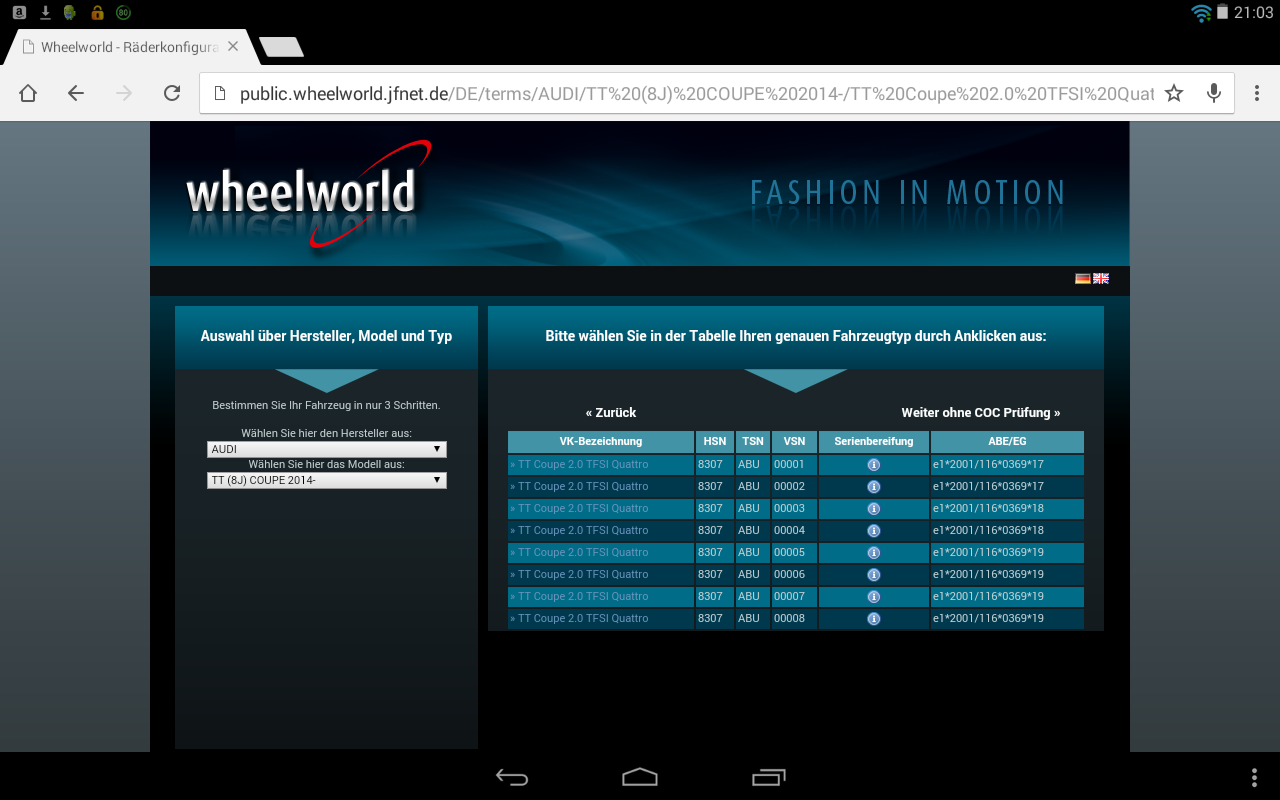Open Chrome three-dot menu
The image size is (1280, 800).
1257,93
